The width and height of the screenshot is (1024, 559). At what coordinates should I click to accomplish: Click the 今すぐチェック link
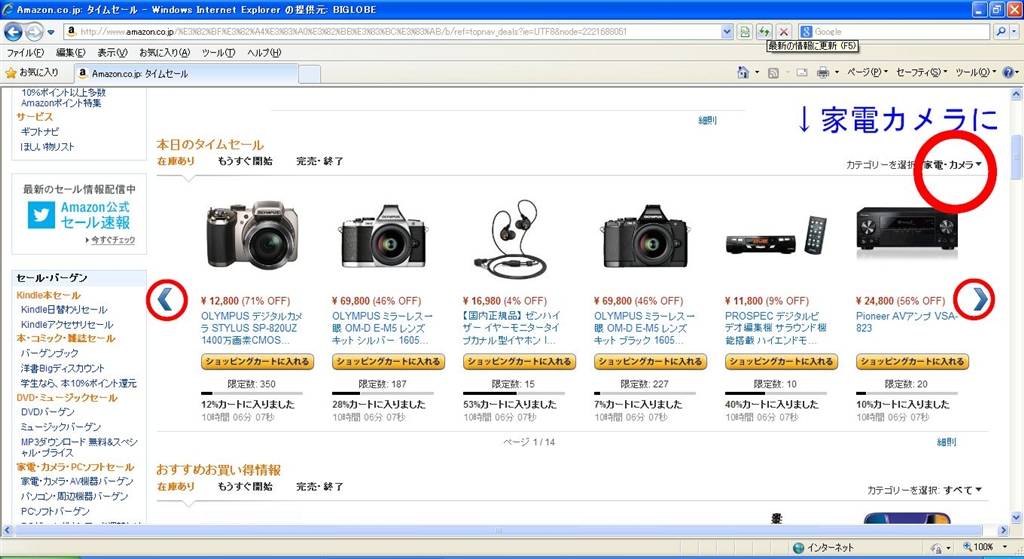(x=113, y=240)
